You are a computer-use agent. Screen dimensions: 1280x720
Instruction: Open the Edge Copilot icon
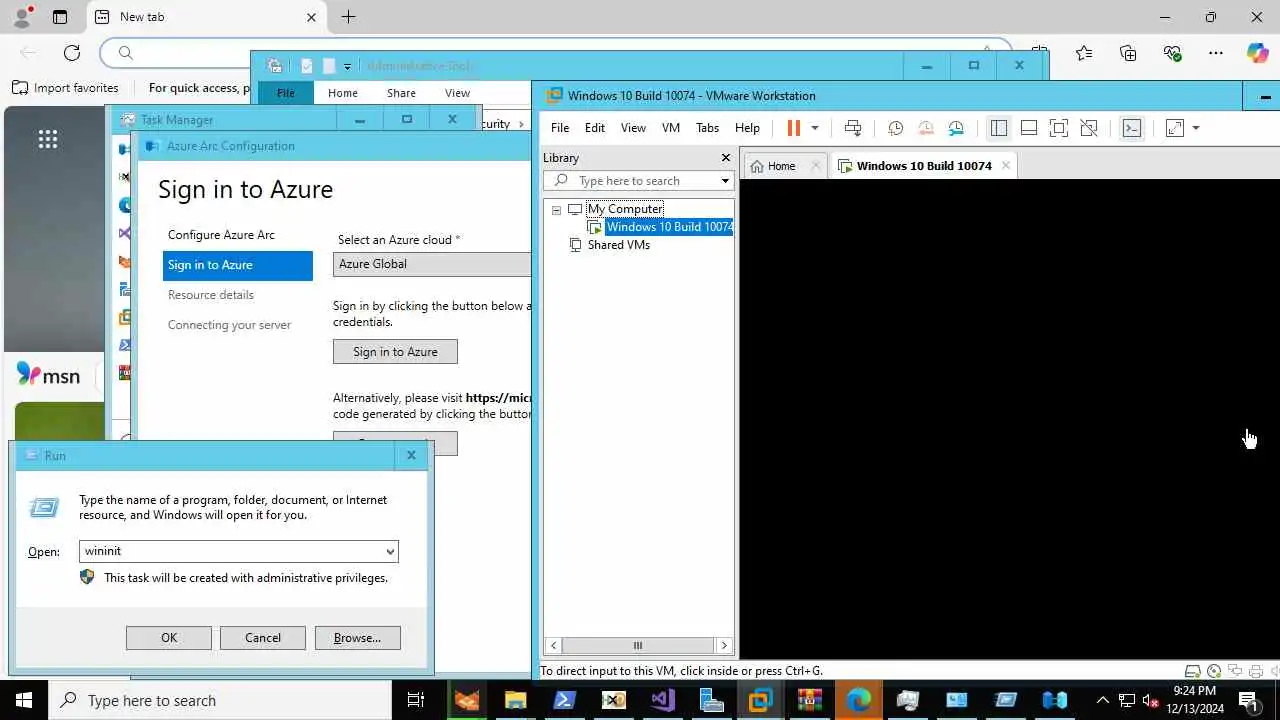click(x=1257, y=53)
